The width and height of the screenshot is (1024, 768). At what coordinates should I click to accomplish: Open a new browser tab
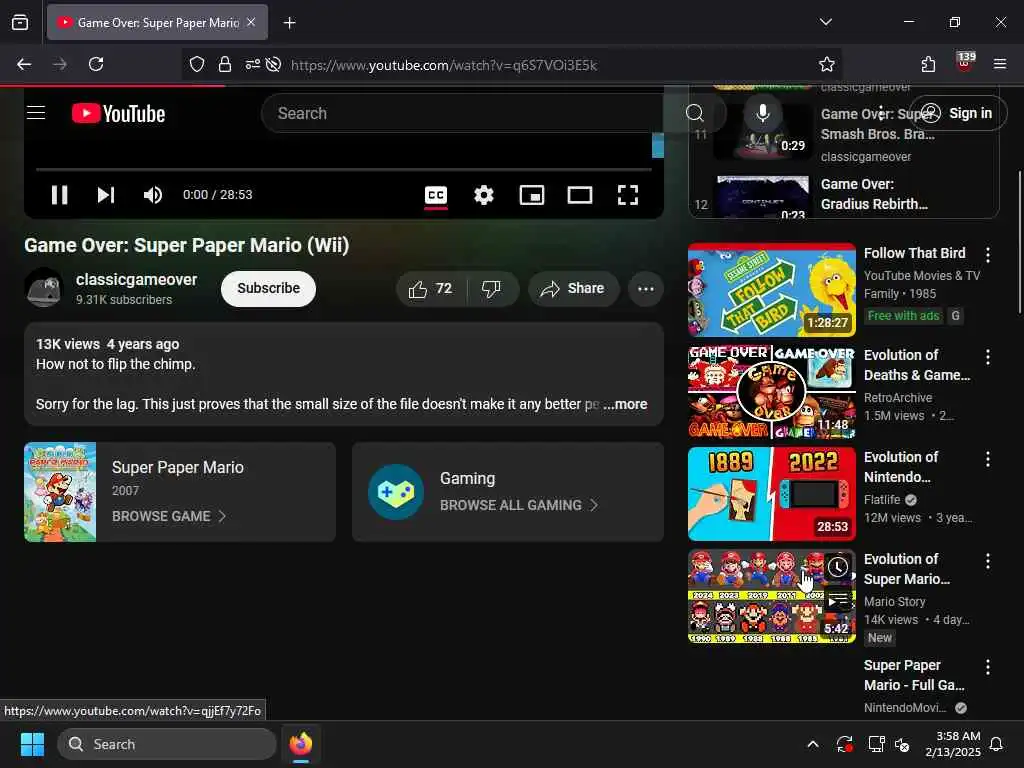(x=289, y=23)
